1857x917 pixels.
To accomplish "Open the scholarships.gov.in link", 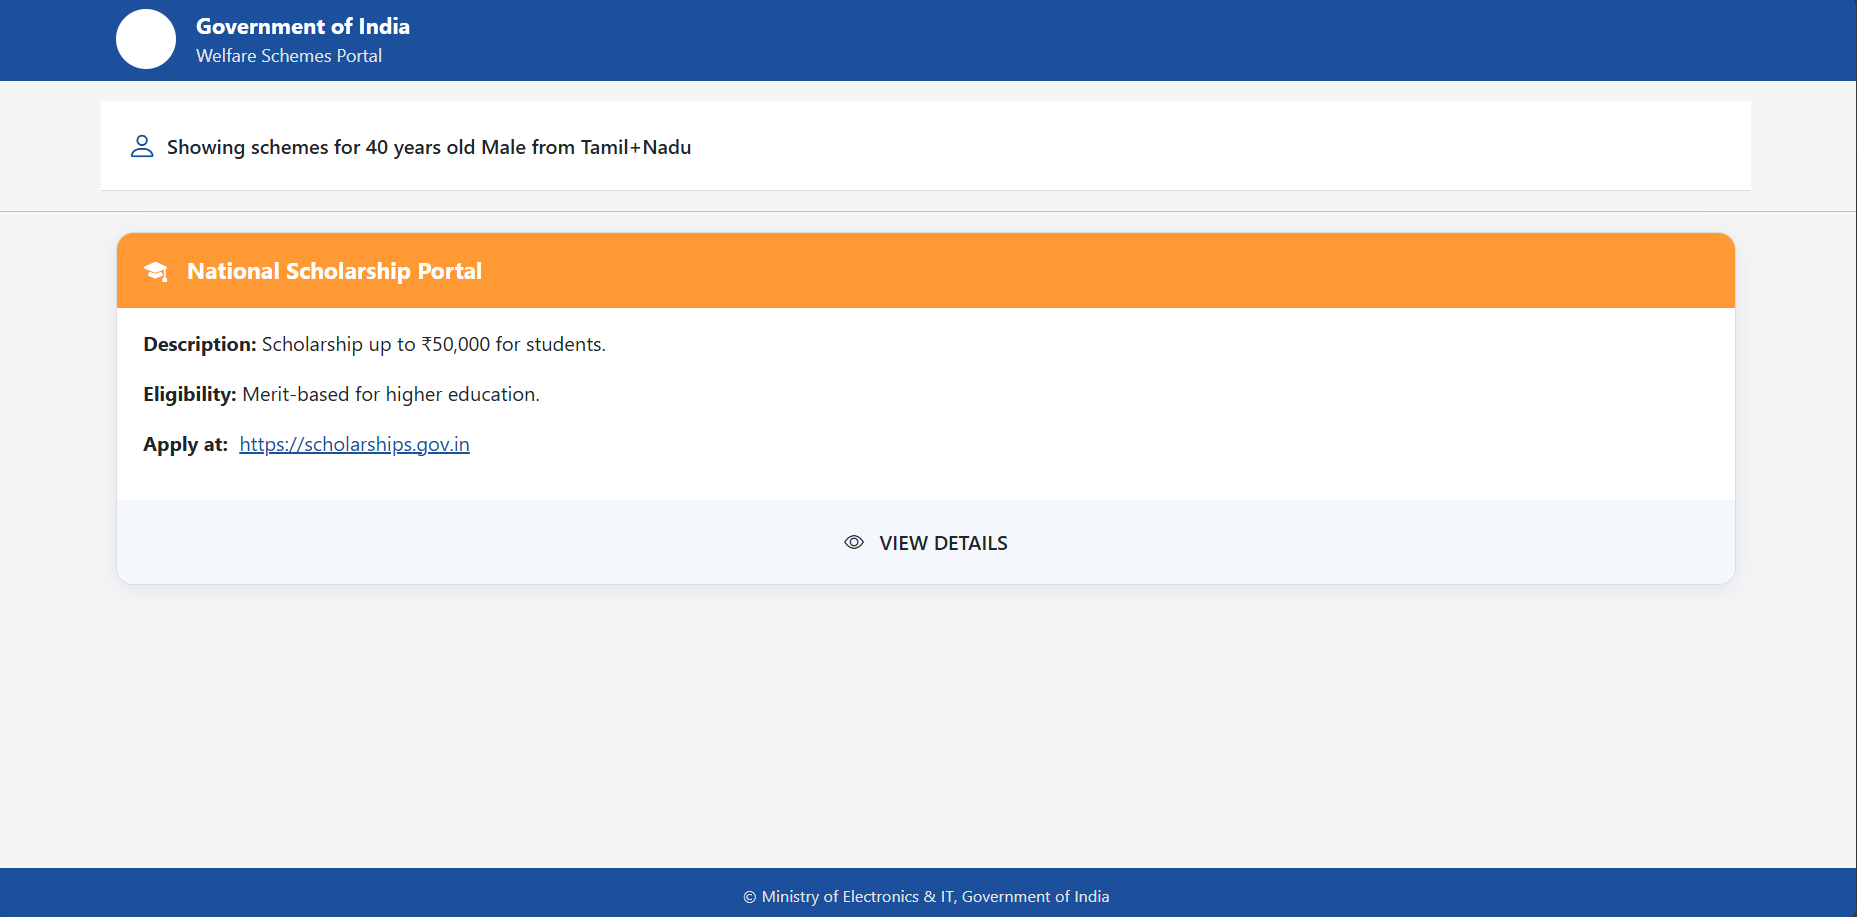I will [354, 444].
